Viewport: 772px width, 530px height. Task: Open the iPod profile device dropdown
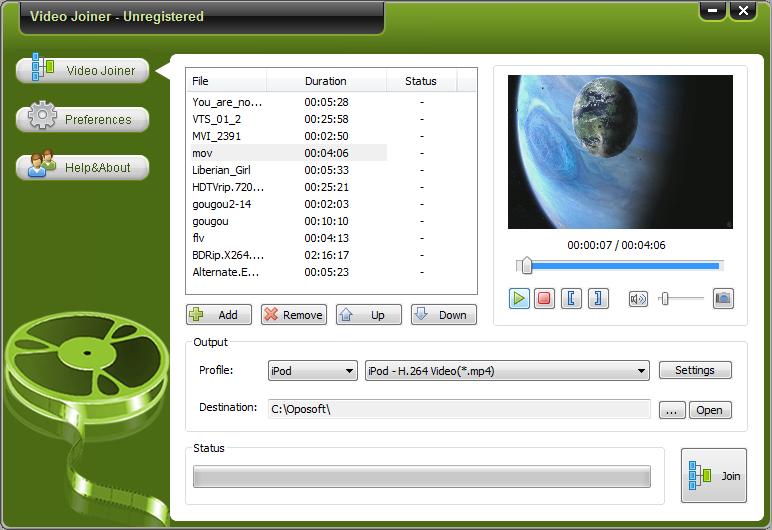[x=313, y=370]
